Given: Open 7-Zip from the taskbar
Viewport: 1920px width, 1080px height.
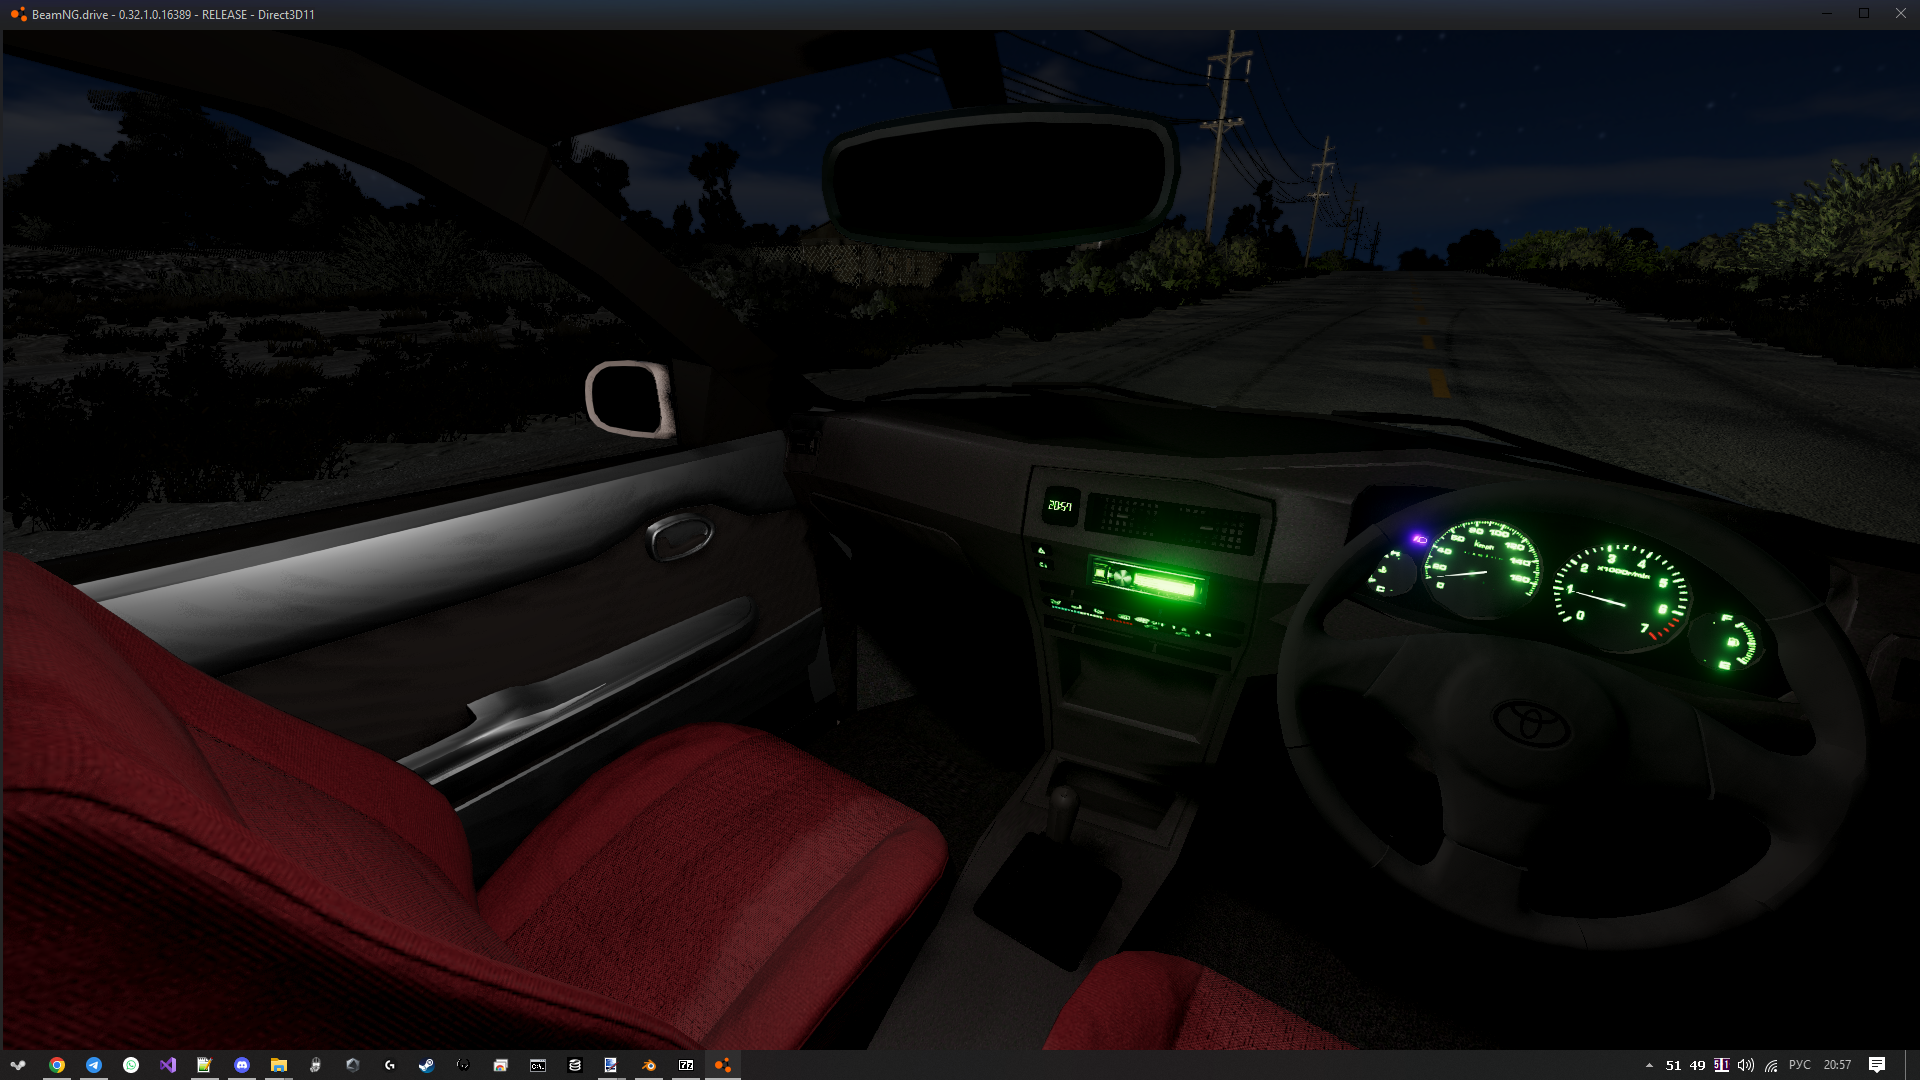Looking at the screenshot, I should point(686,1065).
